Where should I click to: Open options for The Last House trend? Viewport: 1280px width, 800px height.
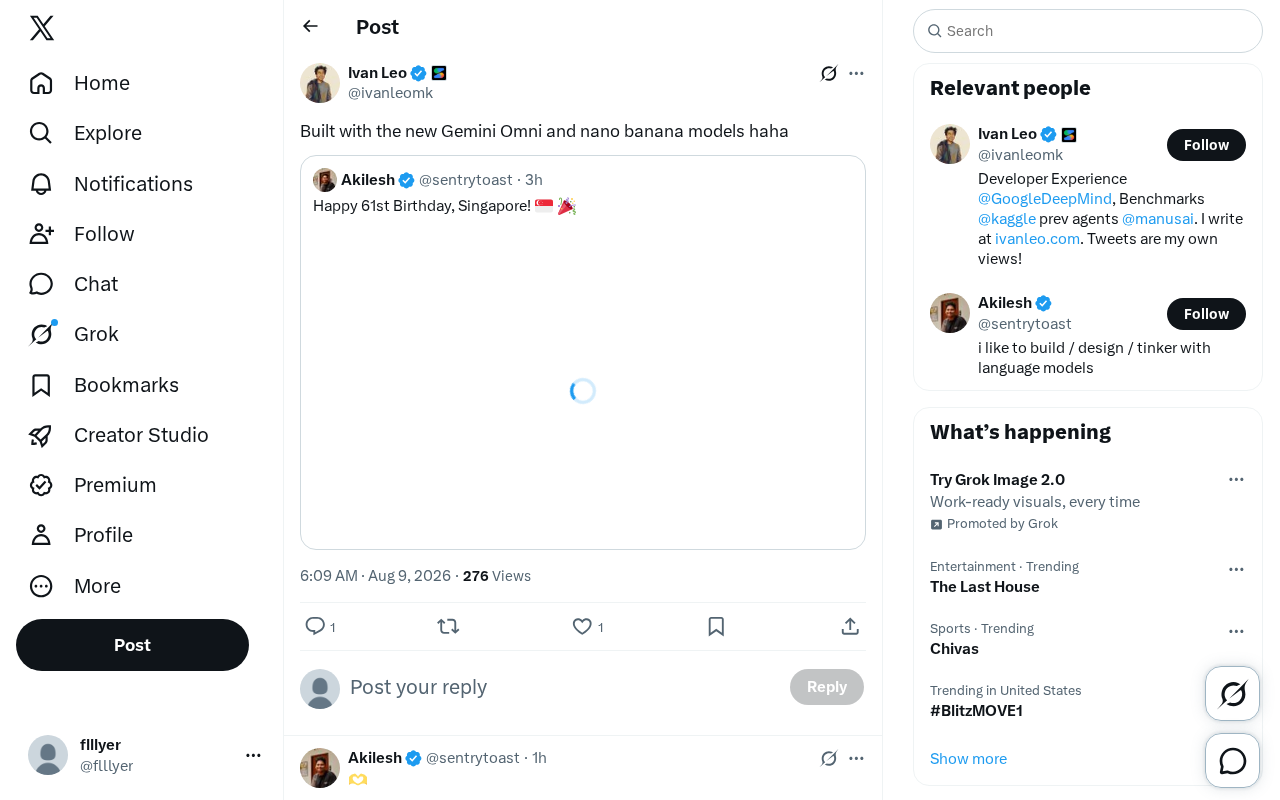pyautogui.click(x=1236, y=569)
